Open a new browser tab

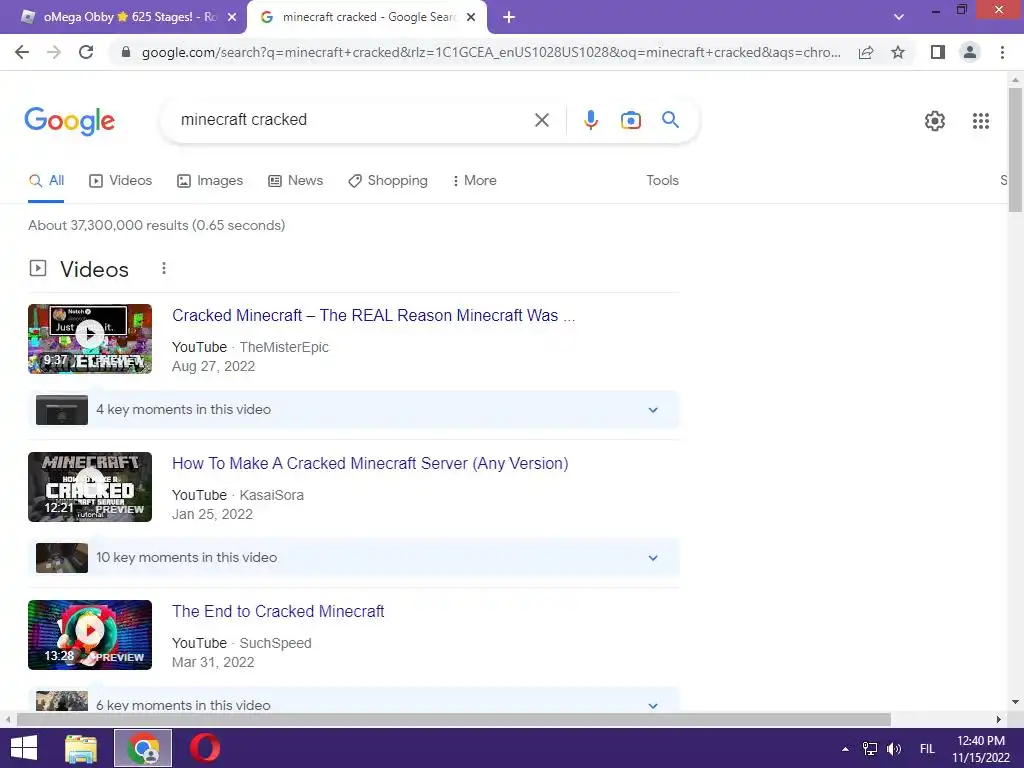click(509, 17)
